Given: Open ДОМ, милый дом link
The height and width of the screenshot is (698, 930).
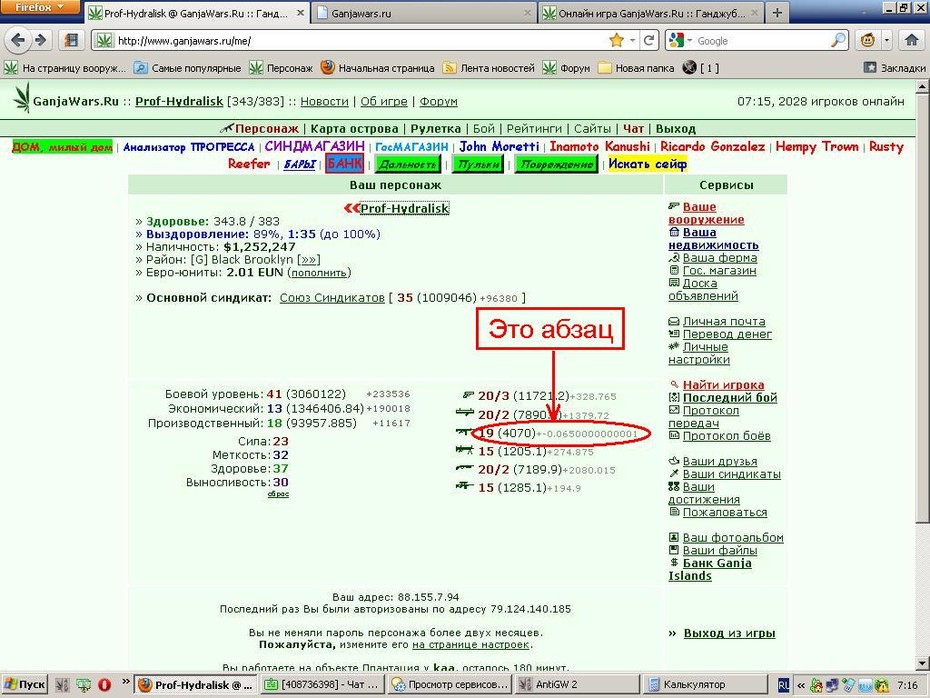Looking at the screenshot, I should coord(62,147).
